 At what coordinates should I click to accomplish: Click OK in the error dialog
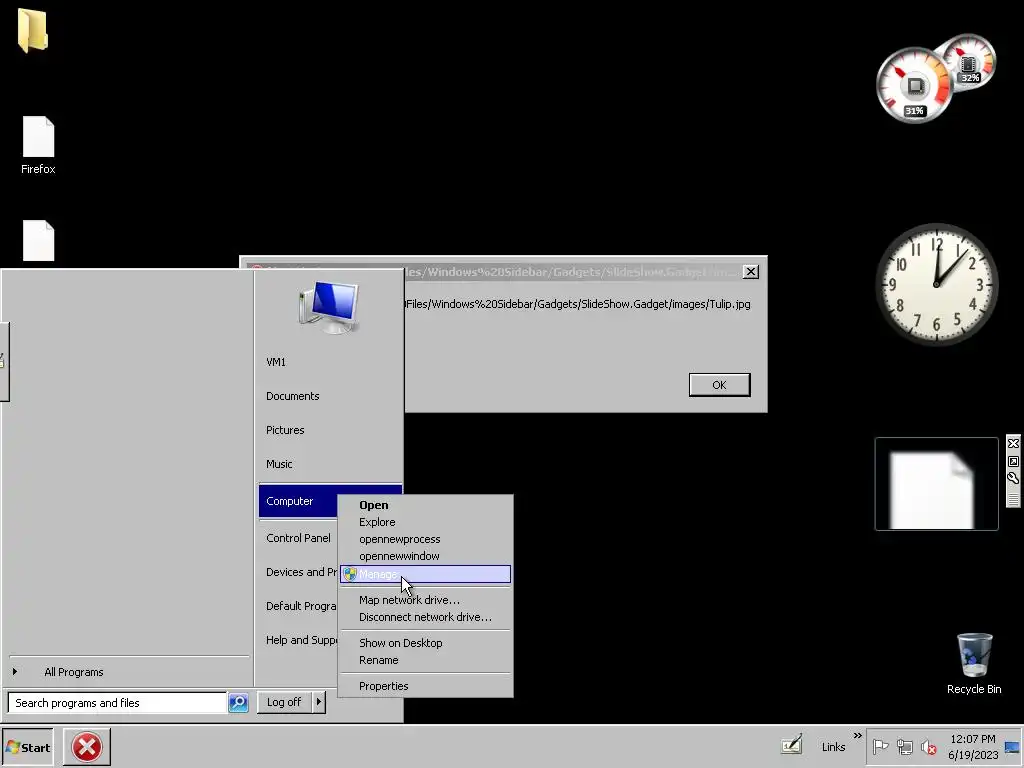click(719, 385)
